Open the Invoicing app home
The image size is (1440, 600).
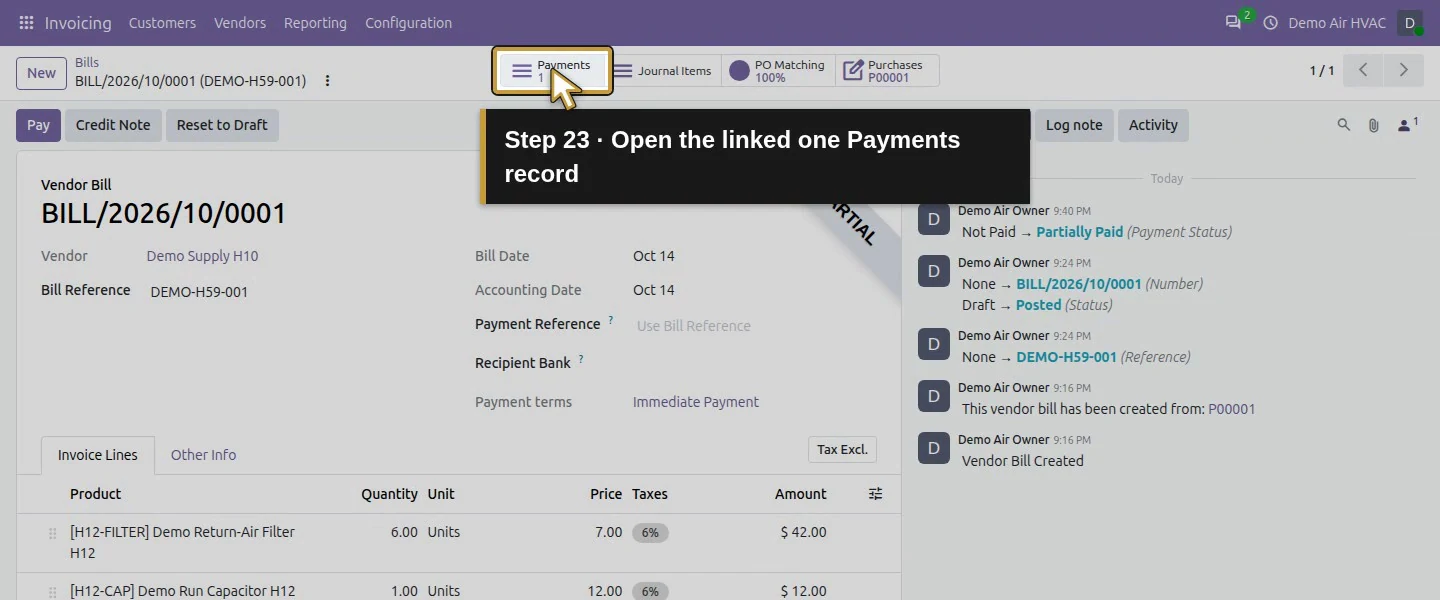pos(78,22)
